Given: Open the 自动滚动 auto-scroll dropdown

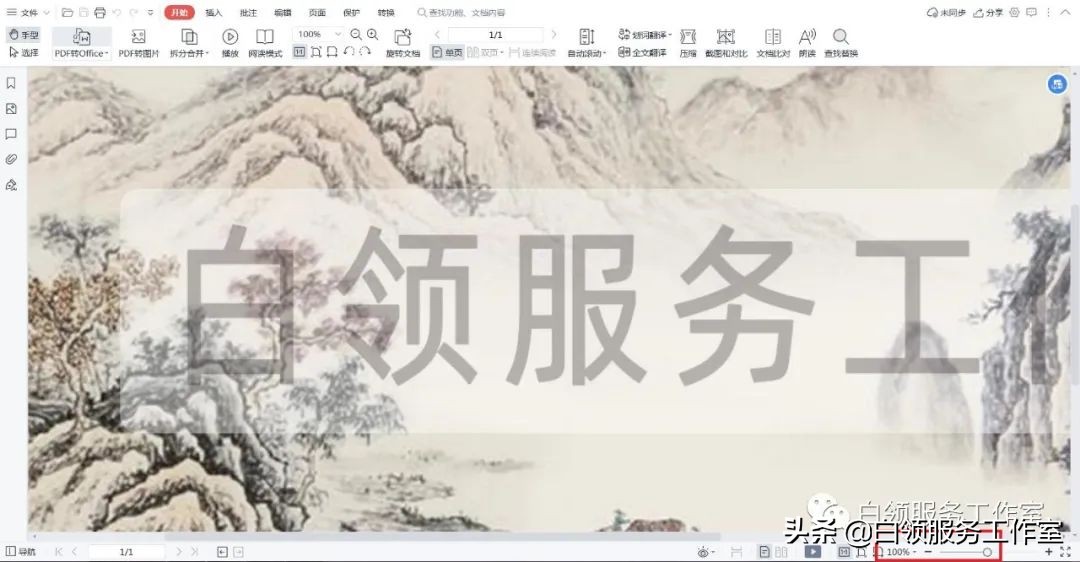Looking at the screenshot, I should tap(587, 43).
